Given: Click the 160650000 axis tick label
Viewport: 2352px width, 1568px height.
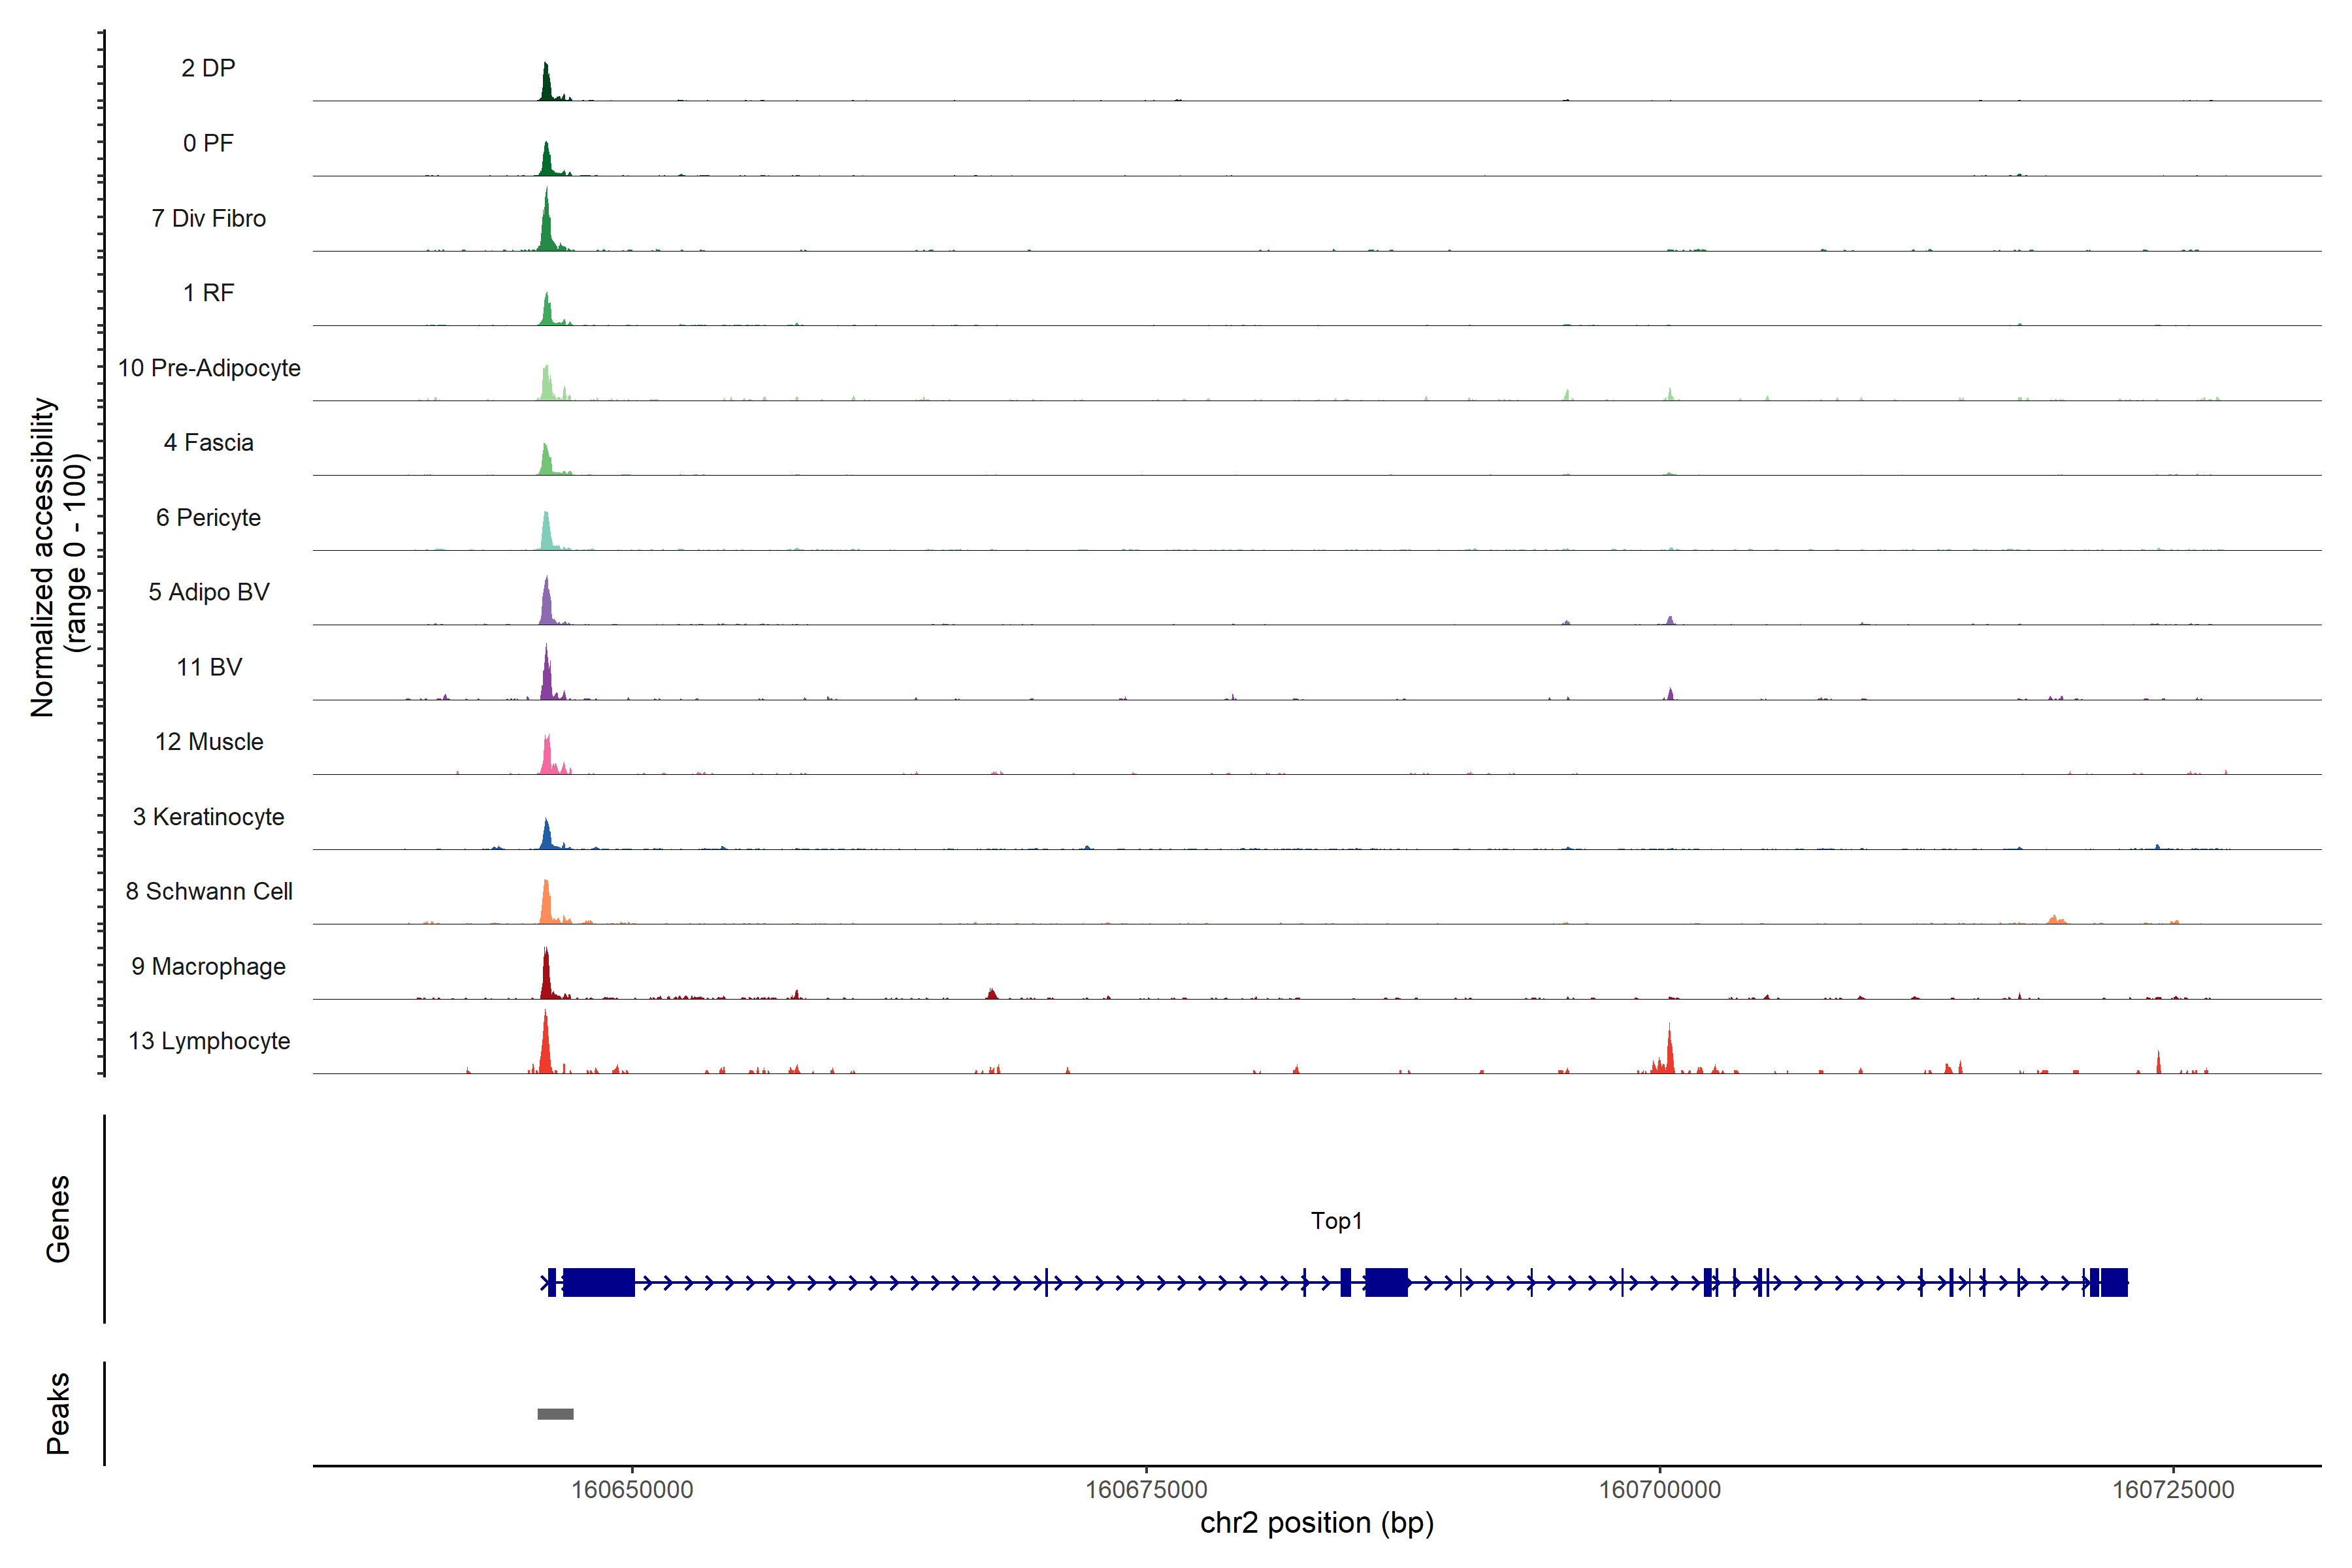Looking at the screenshot, I should [631, 1490].
